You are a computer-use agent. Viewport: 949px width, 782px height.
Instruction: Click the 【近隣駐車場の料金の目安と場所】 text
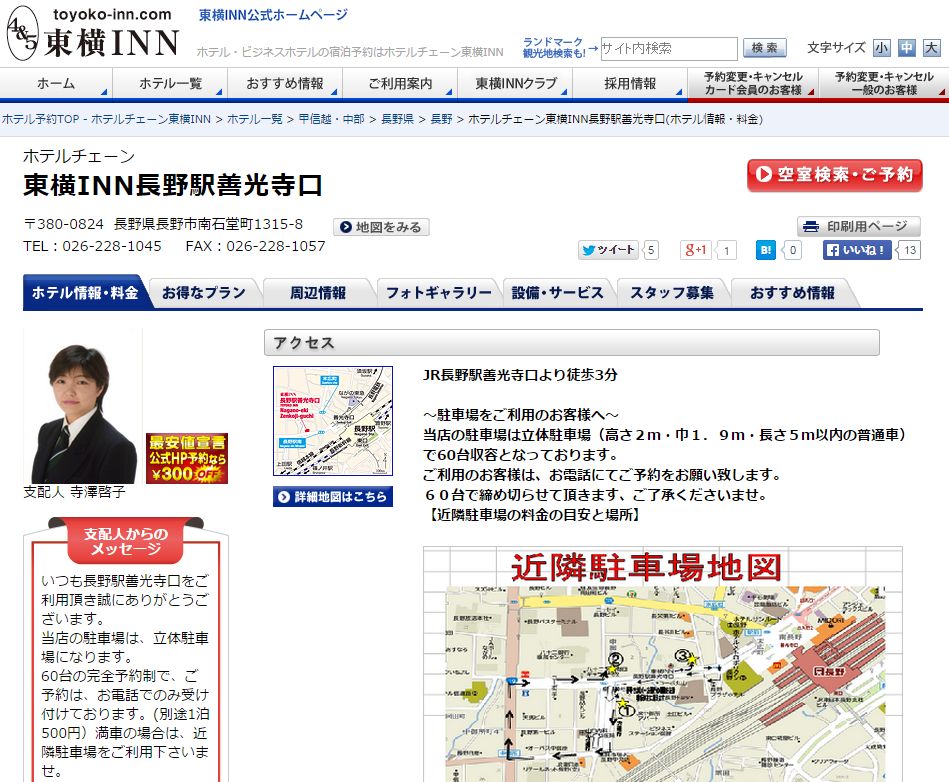533,514
